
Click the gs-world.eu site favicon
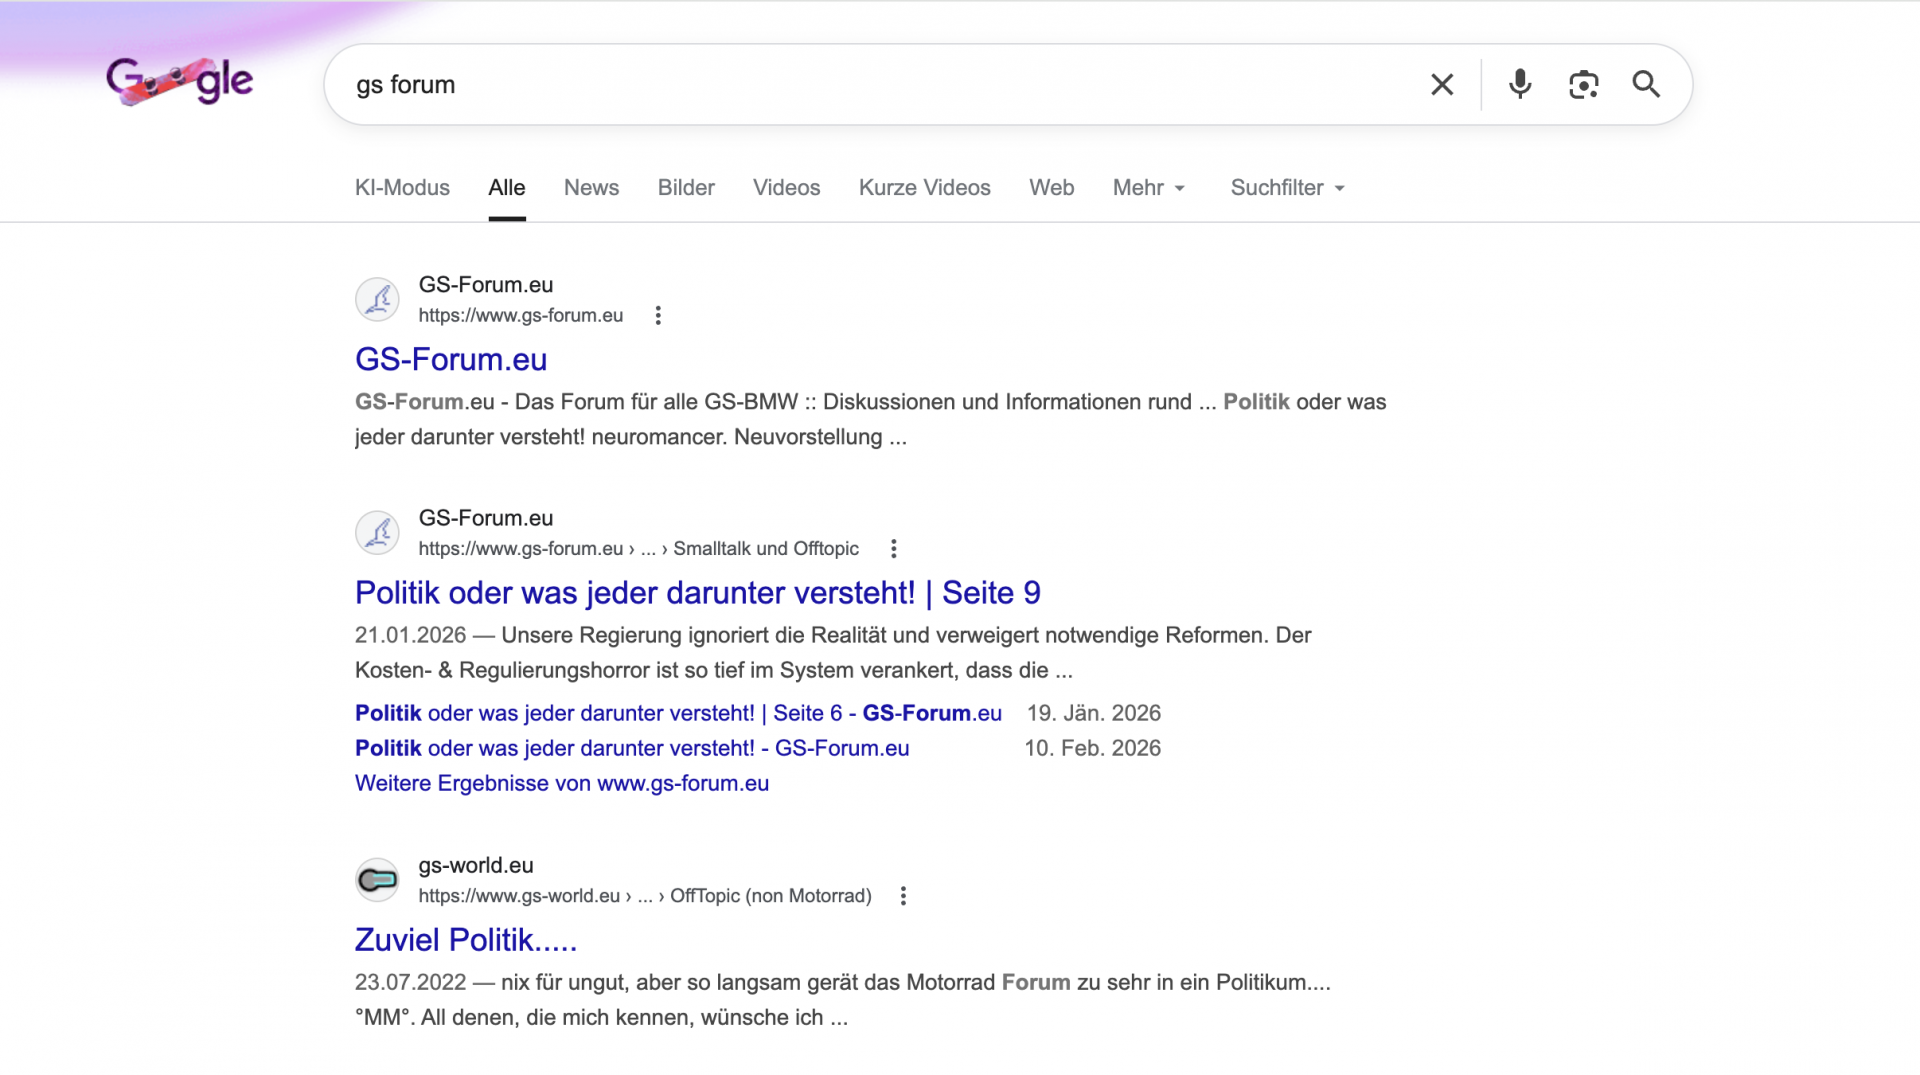pos(377,879)
